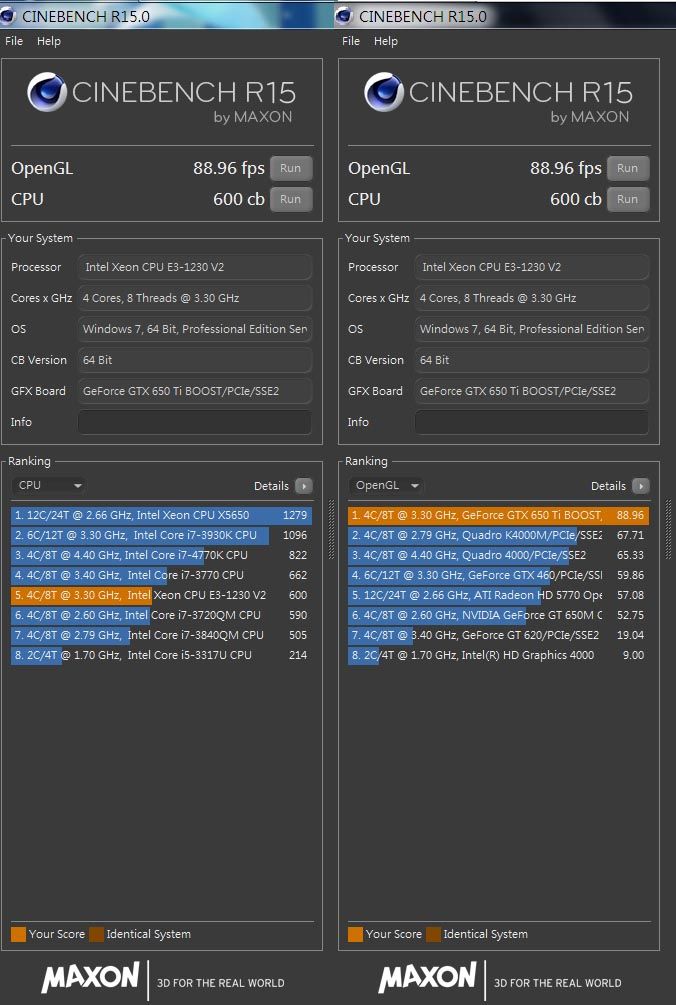Select Core i7-3840QM ranking row scoring 505
This screenshot has width=676, height=1005.
coord(161,635)
